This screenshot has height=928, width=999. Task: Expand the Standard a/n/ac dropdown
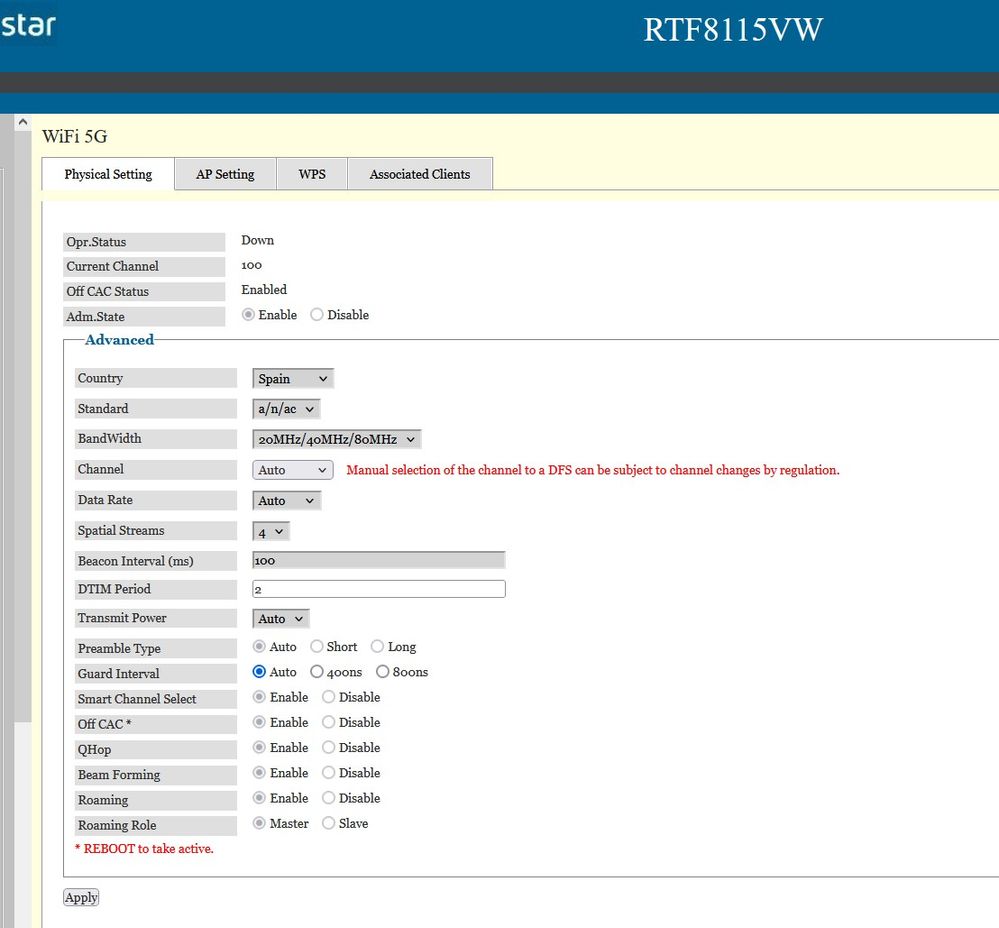(286, 409)
